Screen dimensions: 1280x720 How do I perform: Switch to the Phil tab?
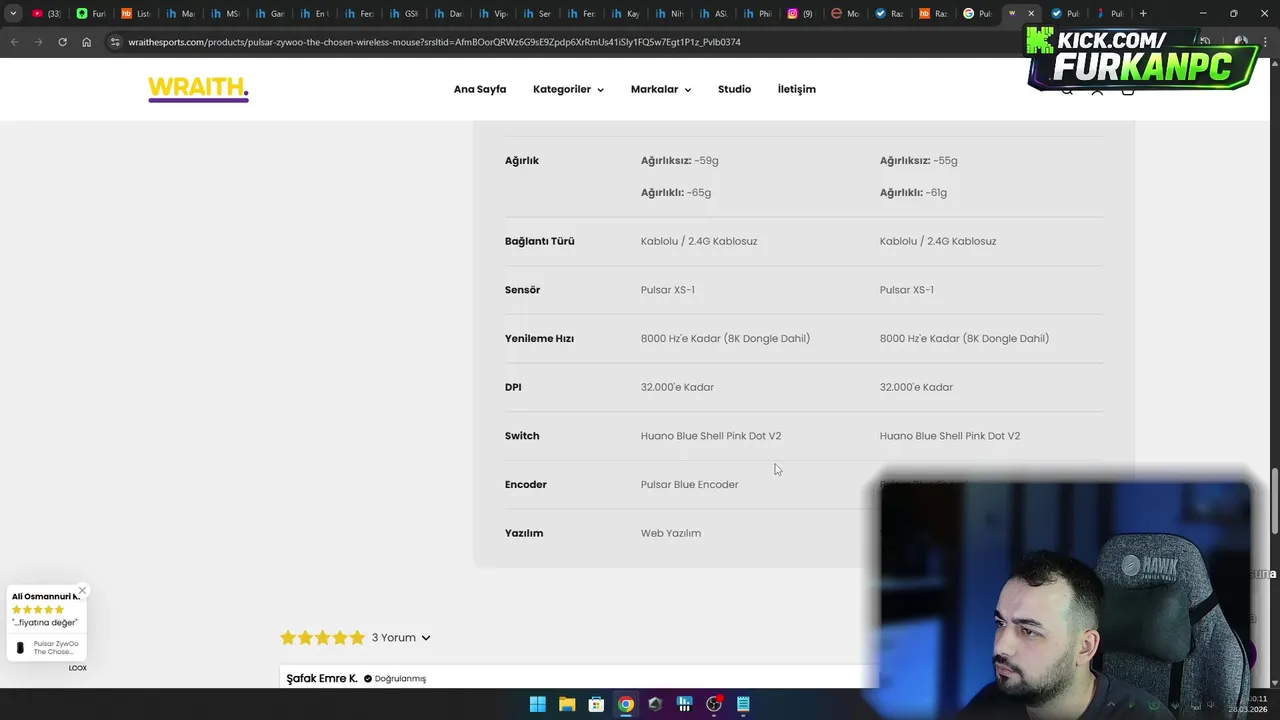757,13
